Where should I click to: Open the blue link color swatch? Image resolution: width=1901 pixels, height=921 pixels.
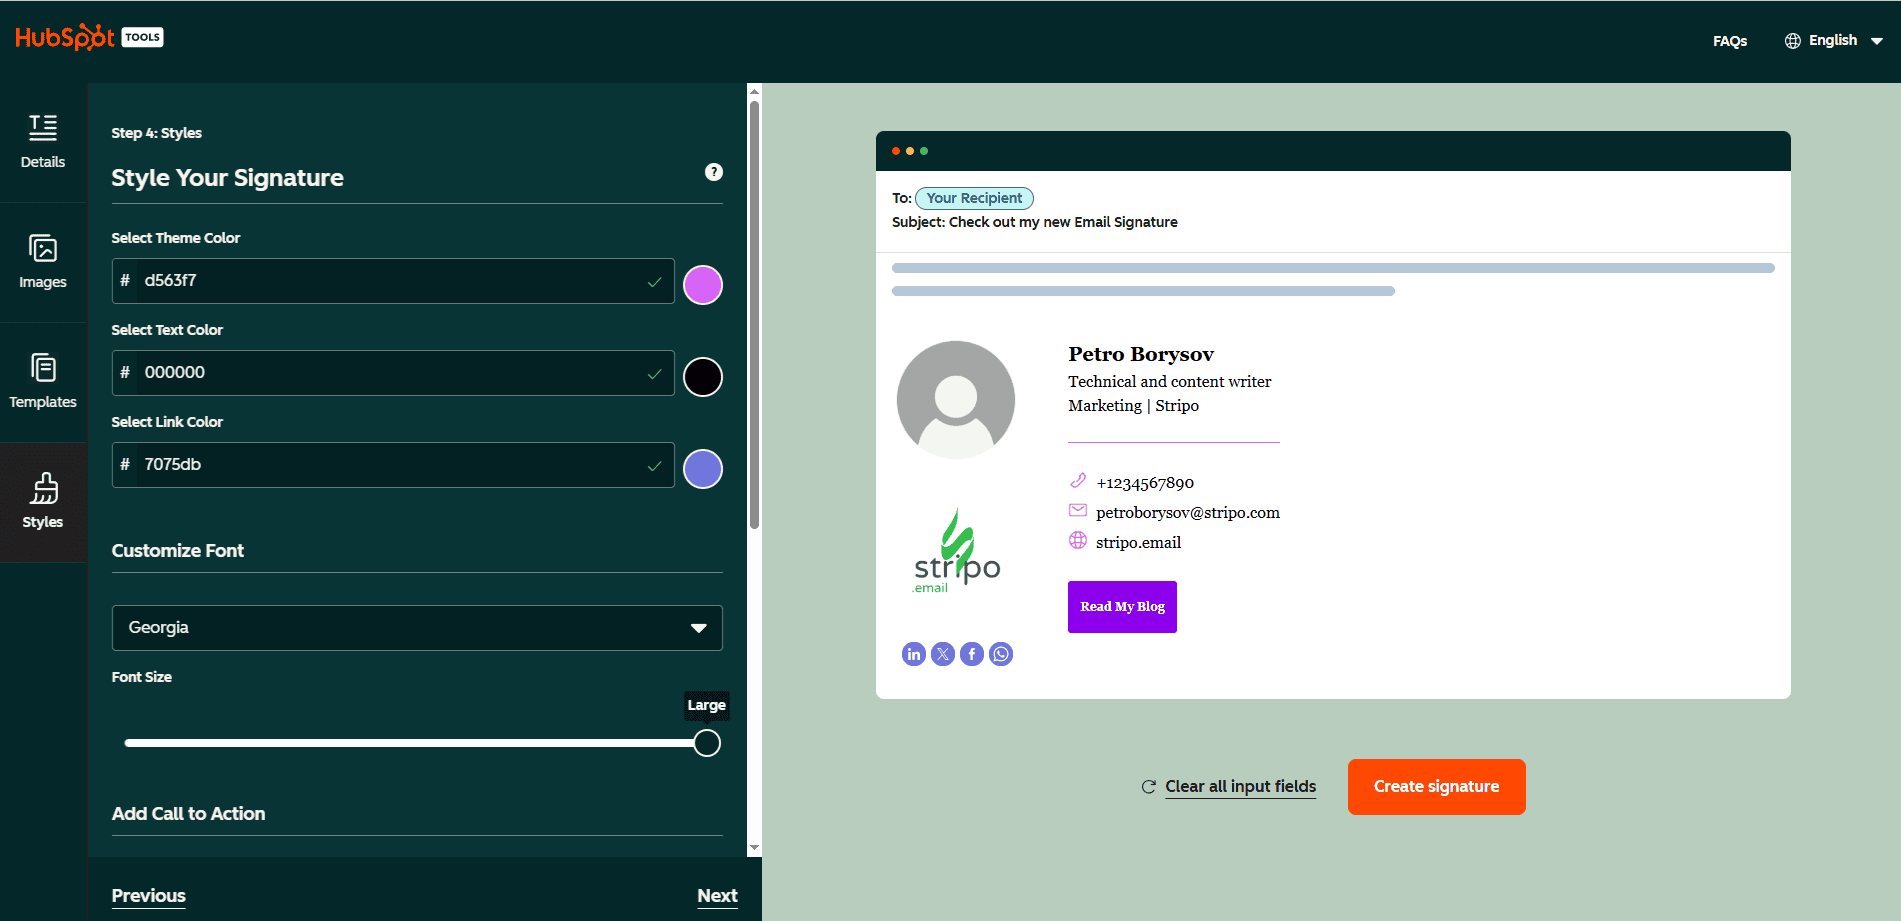click(x=703, y=469)
